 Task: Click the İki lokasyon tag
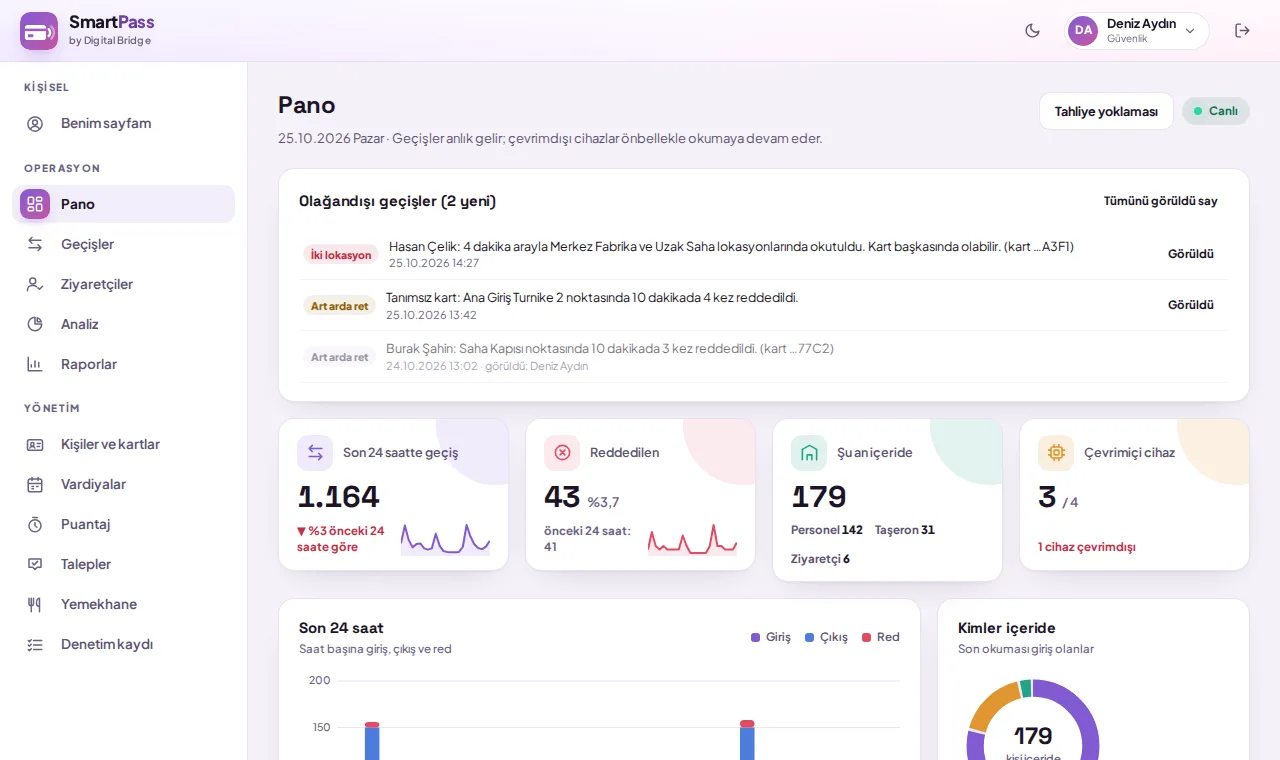tap(341, 255)
